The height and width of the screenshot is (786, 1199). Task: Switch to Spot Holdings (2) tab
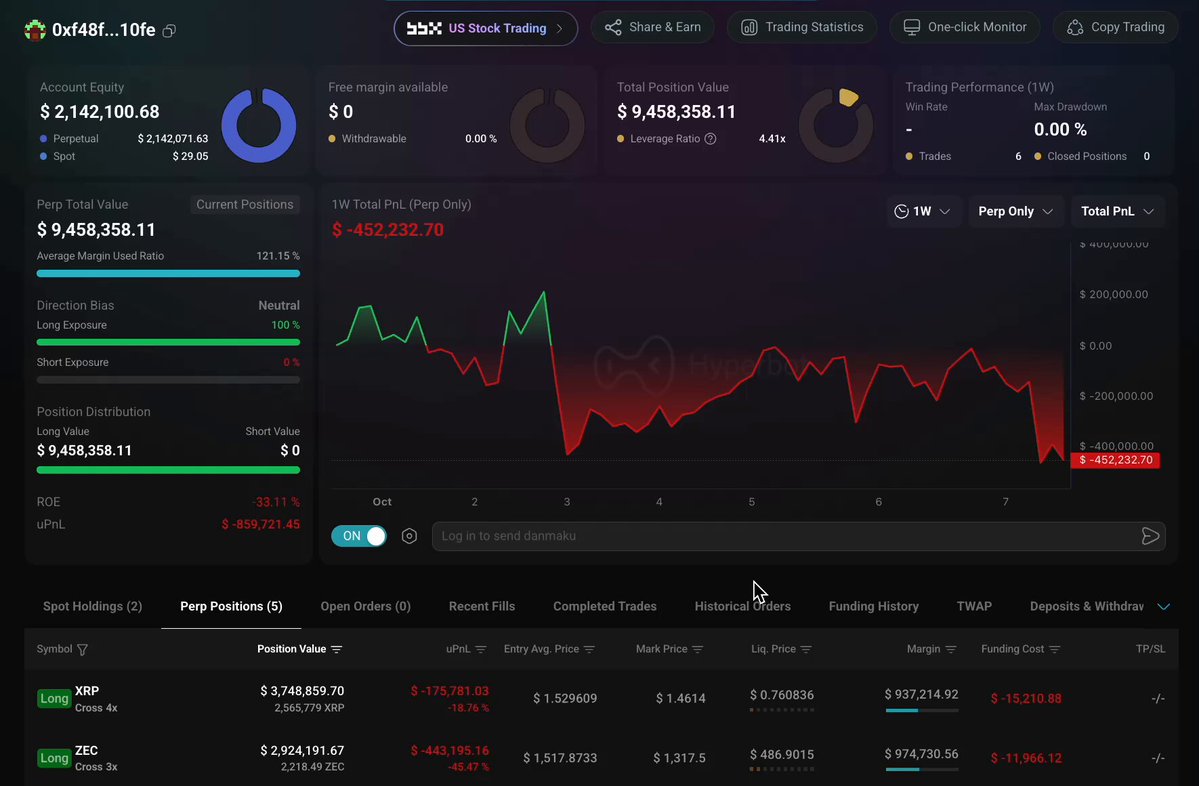(x=93, y=606)
